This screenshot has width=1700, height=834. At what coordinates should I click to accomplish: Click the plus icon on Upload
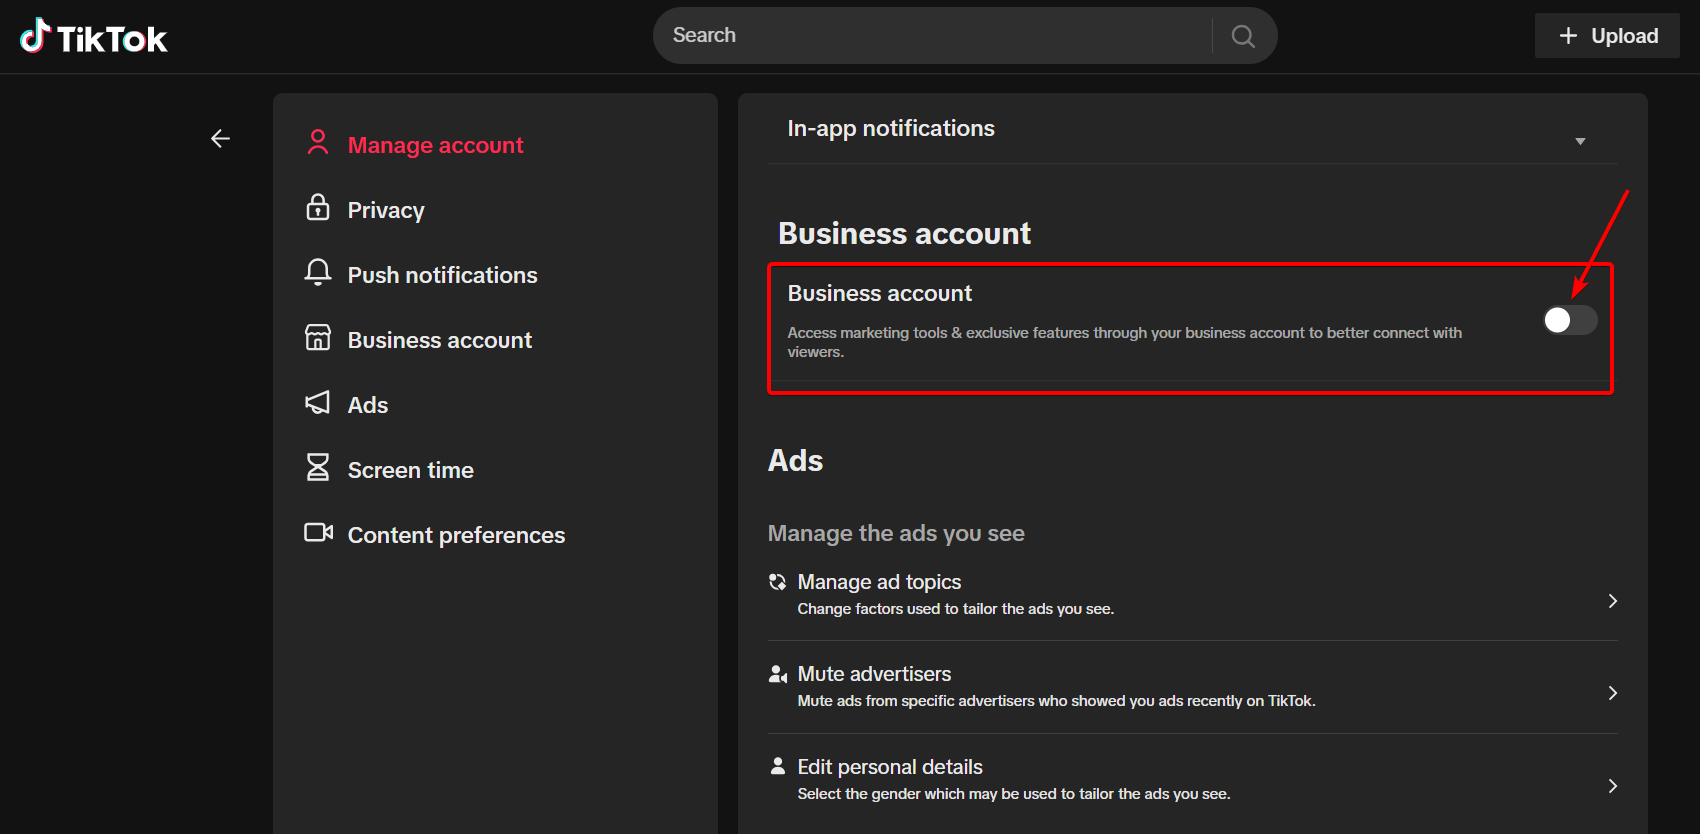[1568, 36]
